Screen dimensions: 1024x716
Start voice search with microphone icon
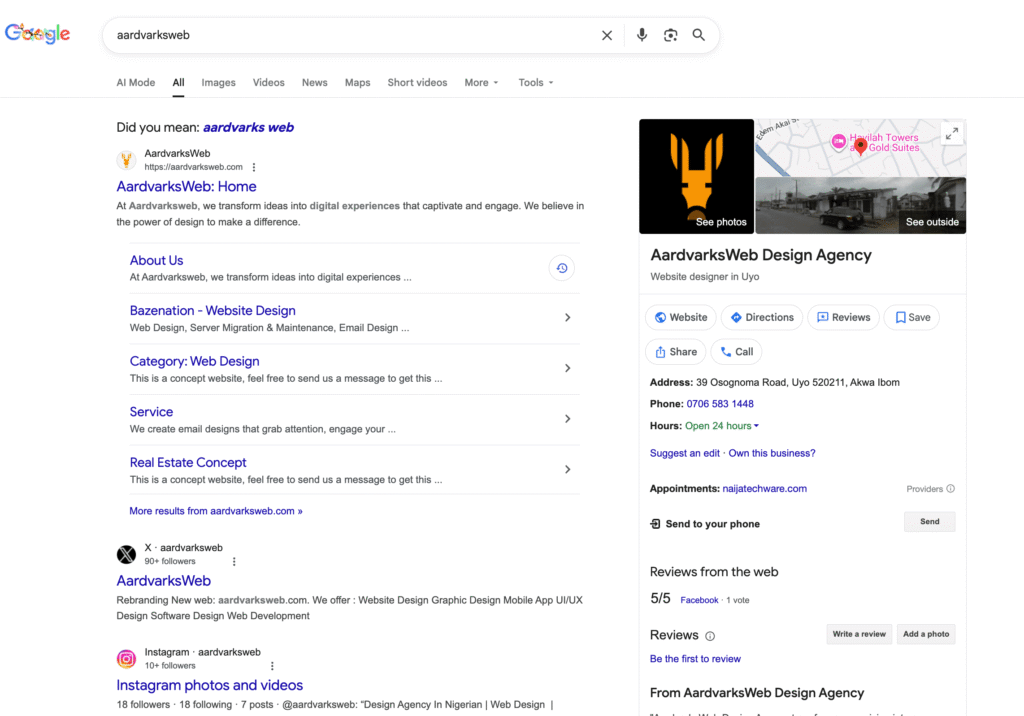[x=642, y=35]
